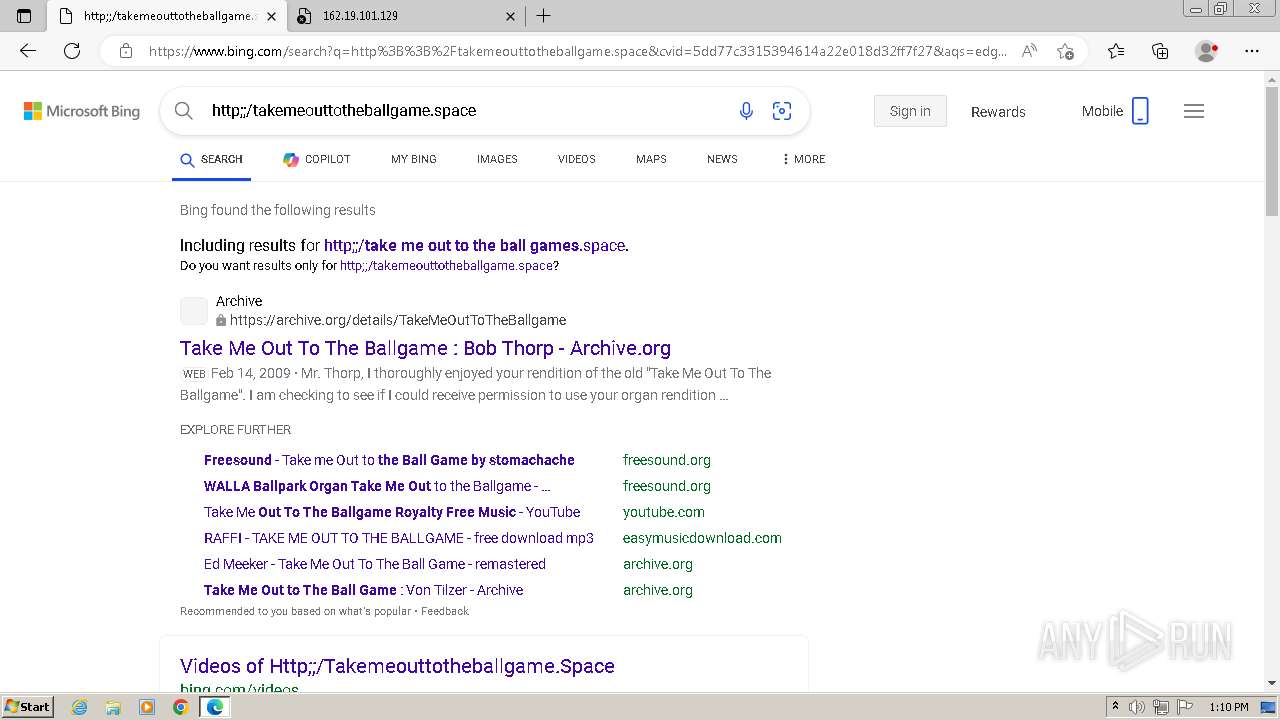
Task: Close the takemeouttotheballgame tab
Action: coord(271,16)
